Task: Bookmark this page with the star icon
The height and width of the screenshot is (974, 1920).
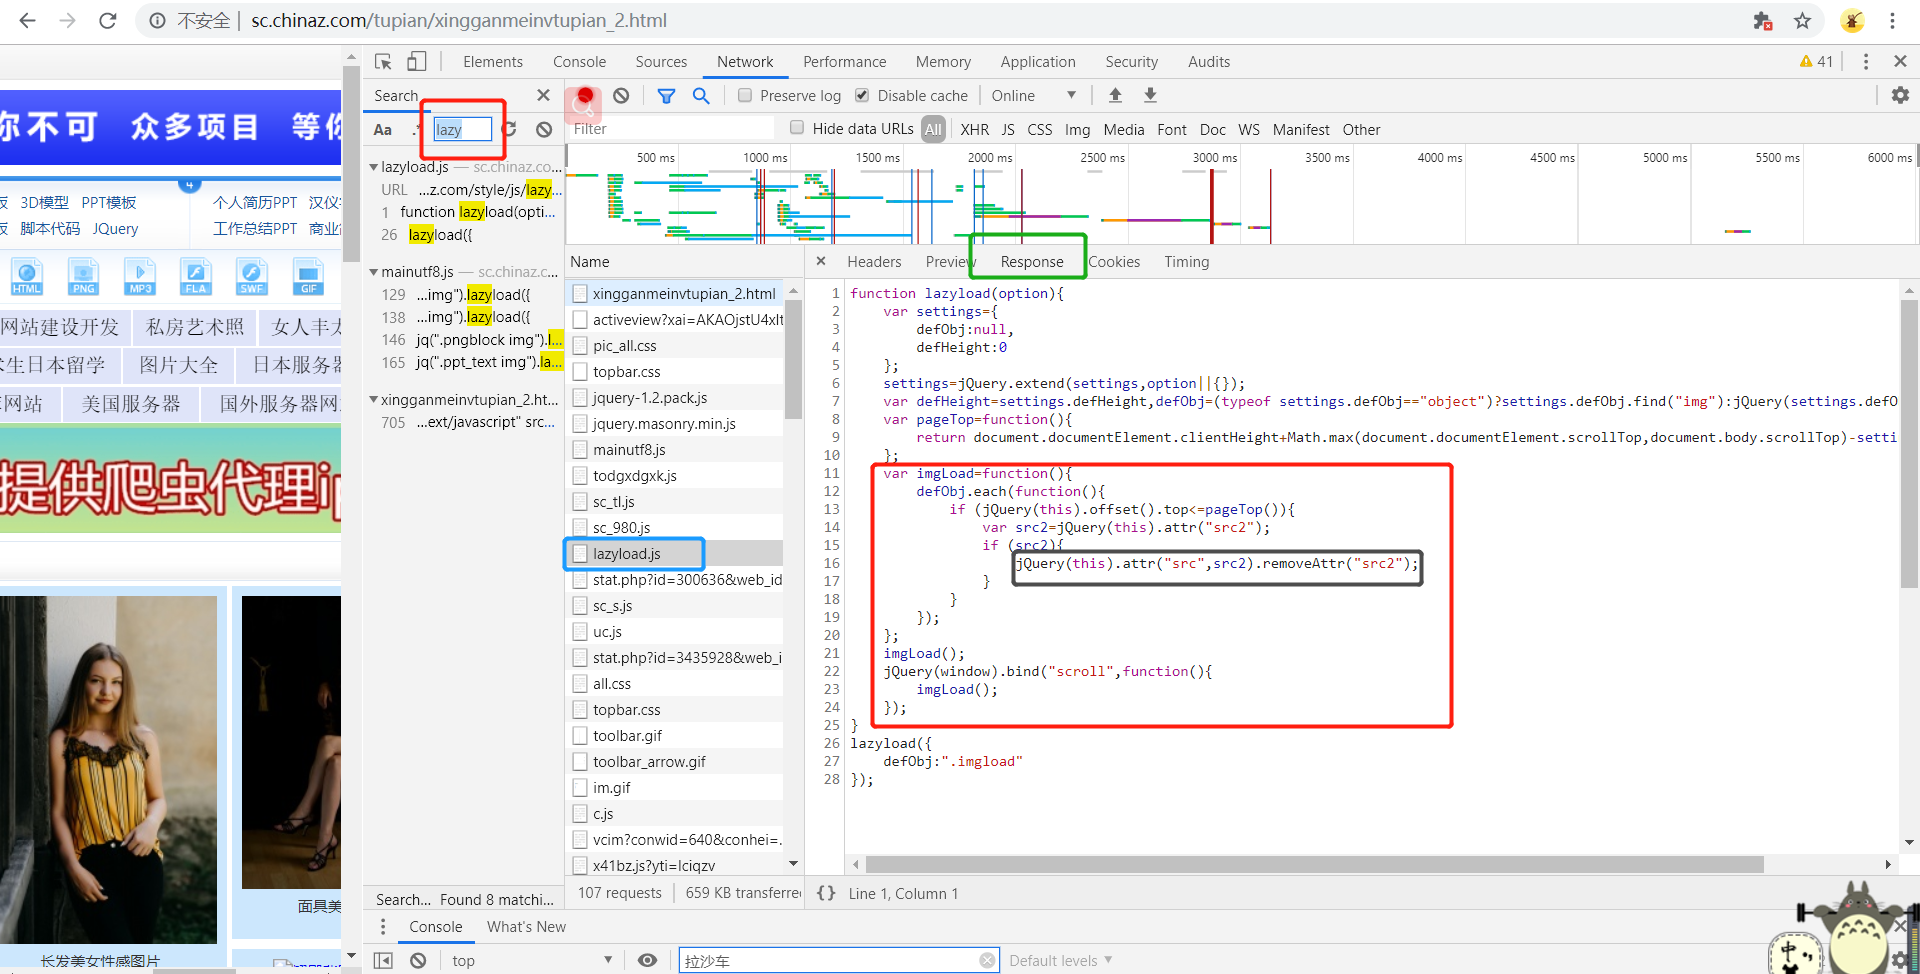Action: 1802,20
